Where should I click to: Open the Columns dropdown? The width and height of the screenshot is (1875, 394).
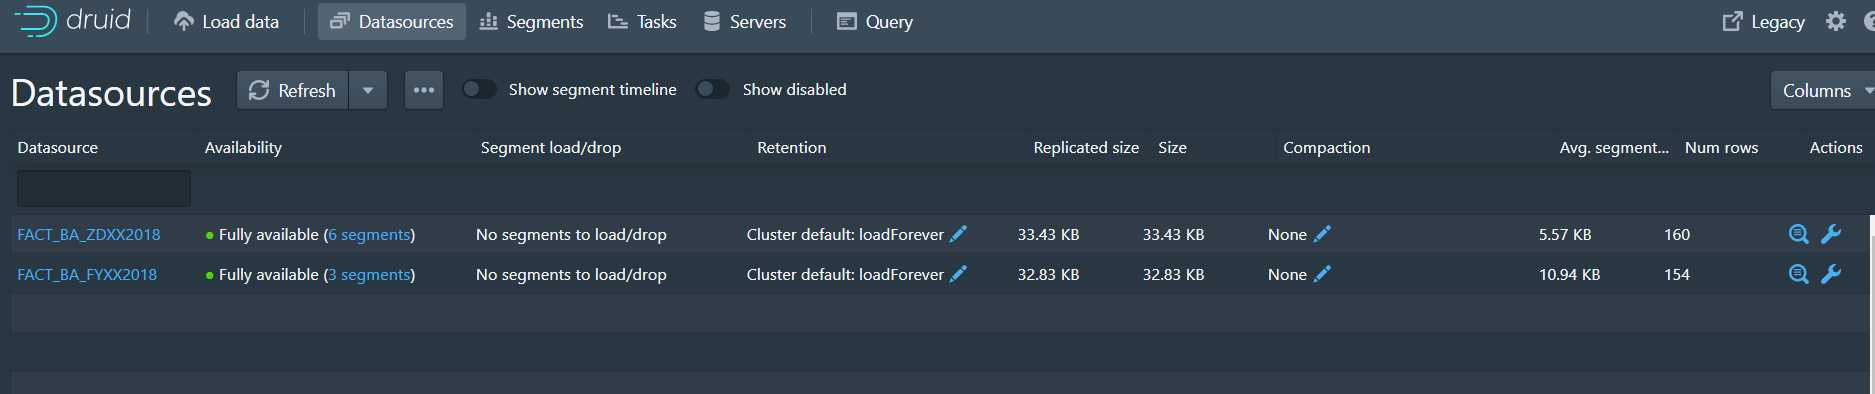click(x=1823, y=90)
